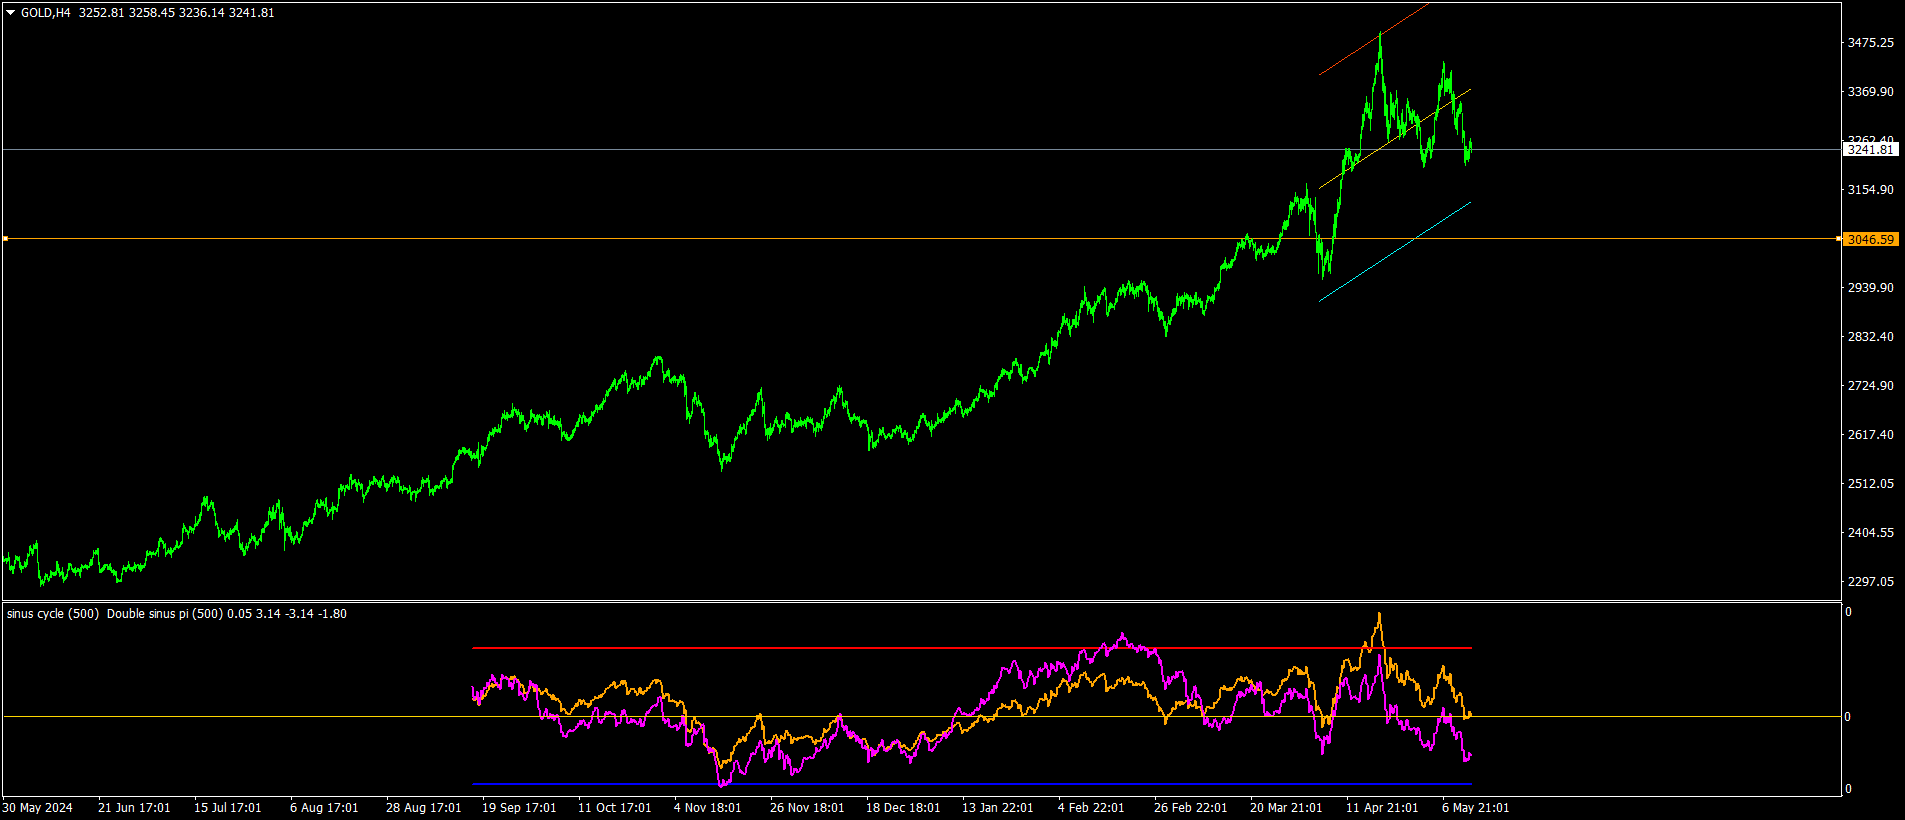Click the 15 Jul 17:01 time label

click(228, 808)
